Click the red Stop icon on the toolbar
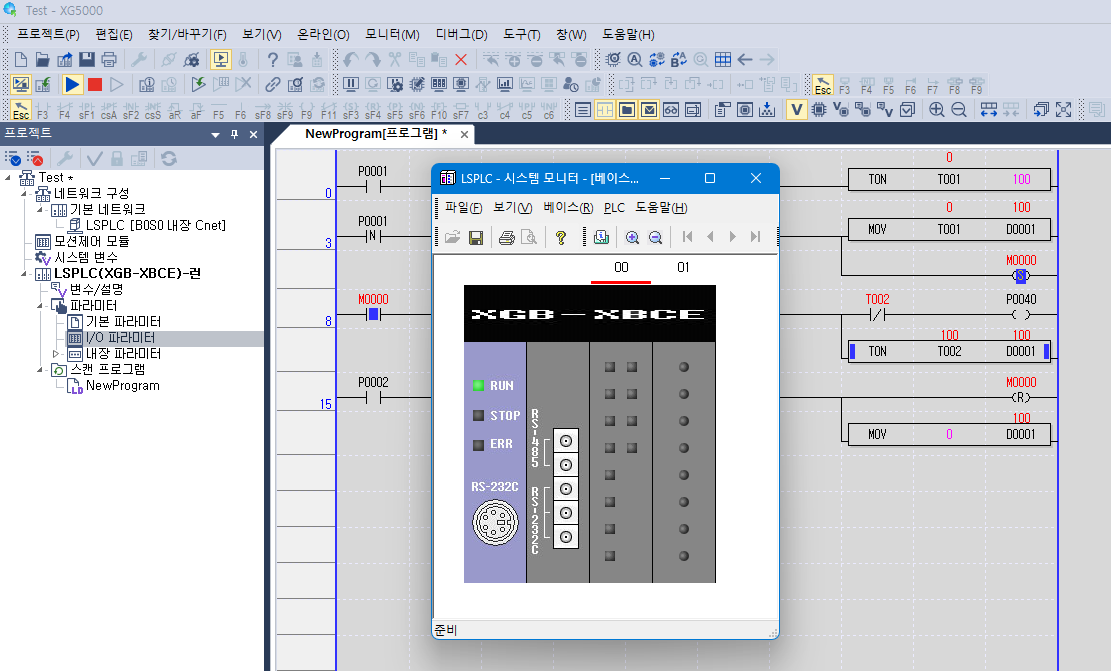1111x671 pixels. tap(93, 84)
